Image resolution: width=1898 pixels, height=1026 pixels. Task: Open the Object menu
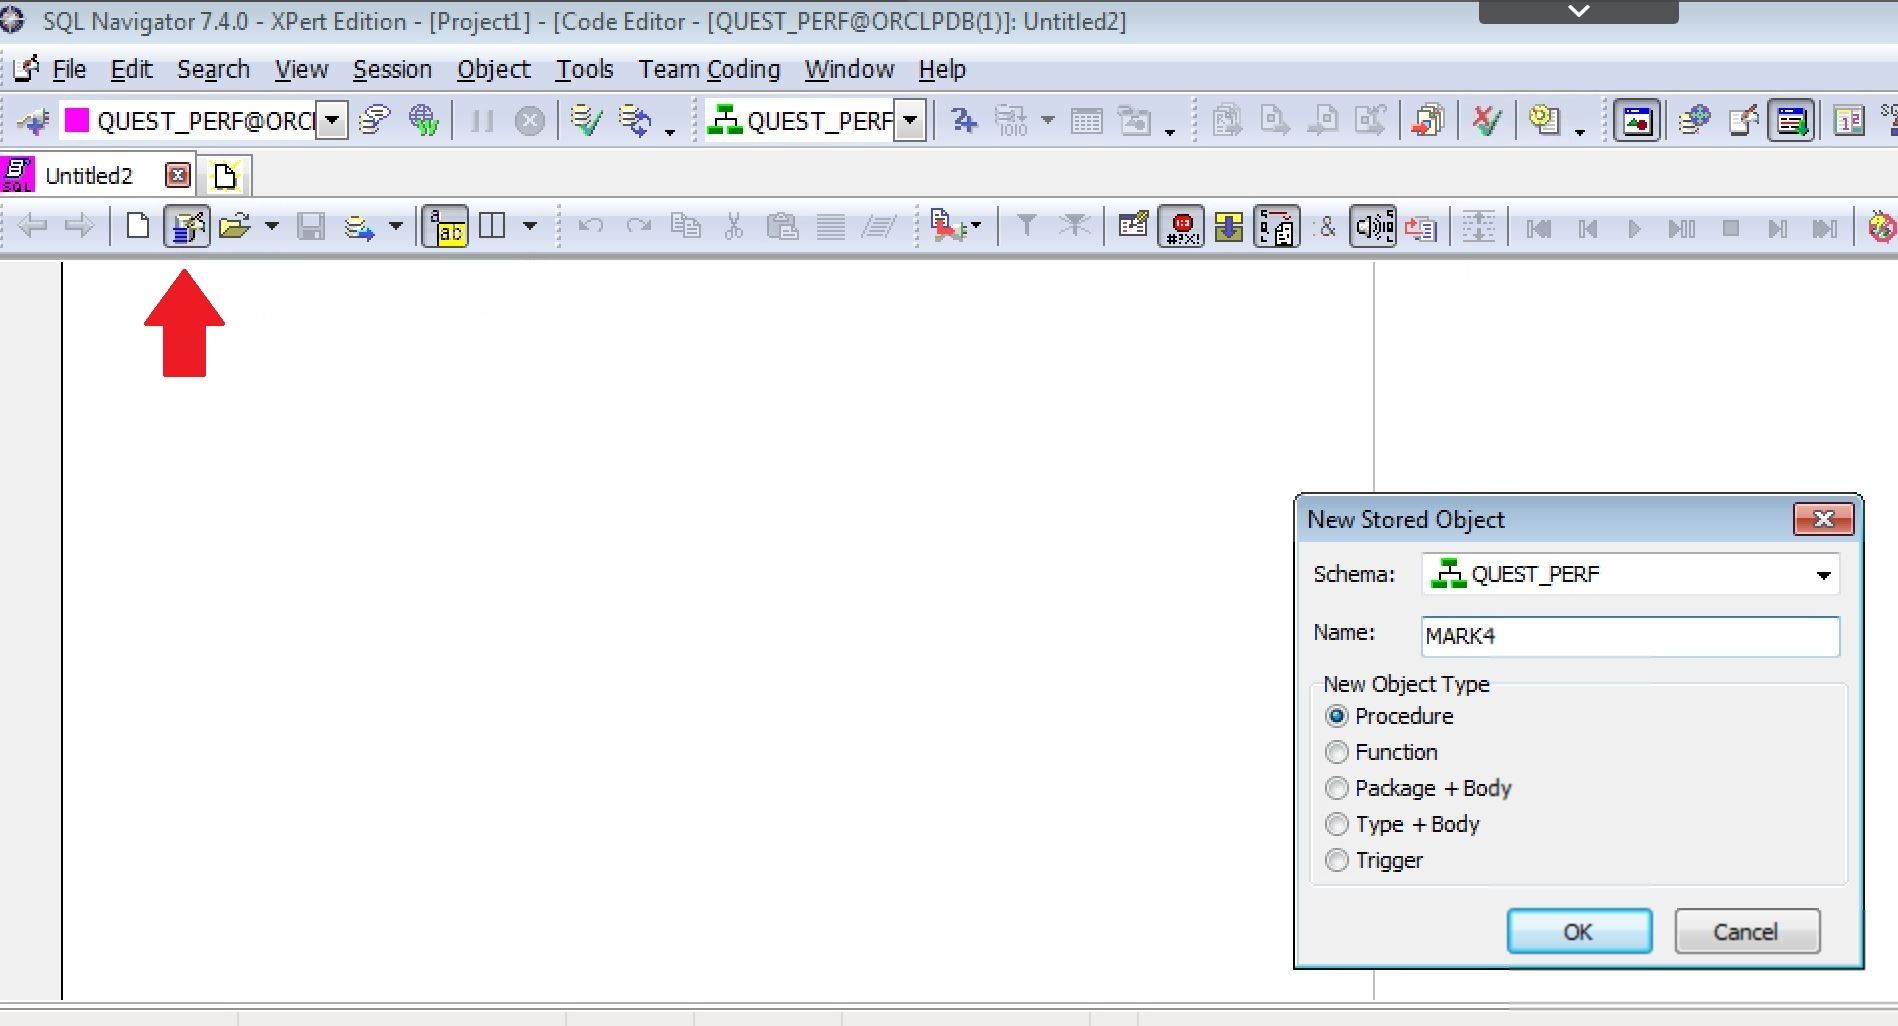(x=494, y=69)
